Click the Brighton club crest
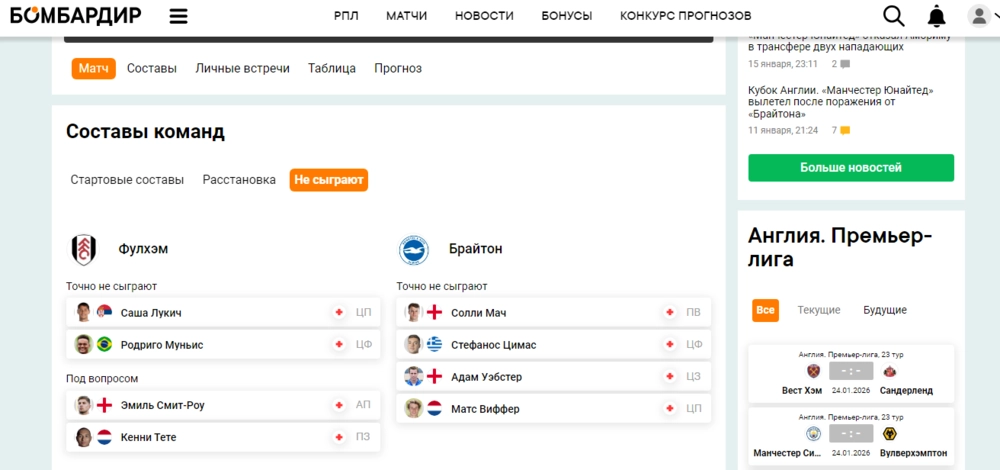 point(413,249)
